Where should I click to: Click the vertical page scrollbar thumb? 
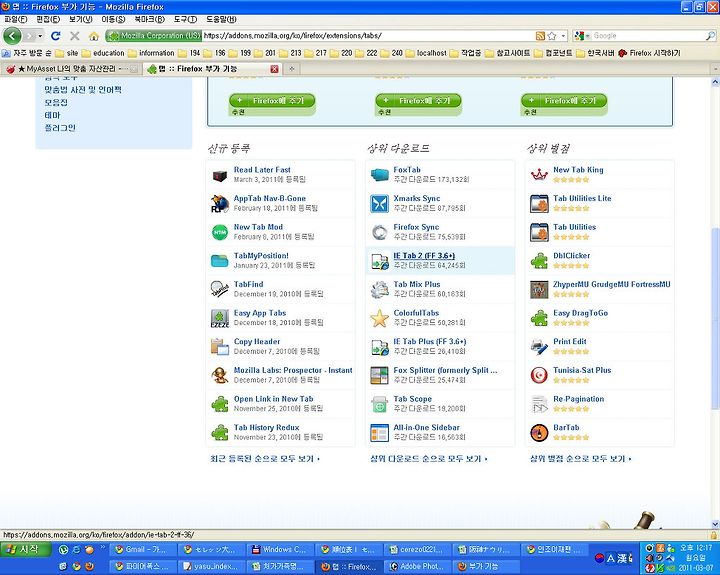(x=715, y=318)
